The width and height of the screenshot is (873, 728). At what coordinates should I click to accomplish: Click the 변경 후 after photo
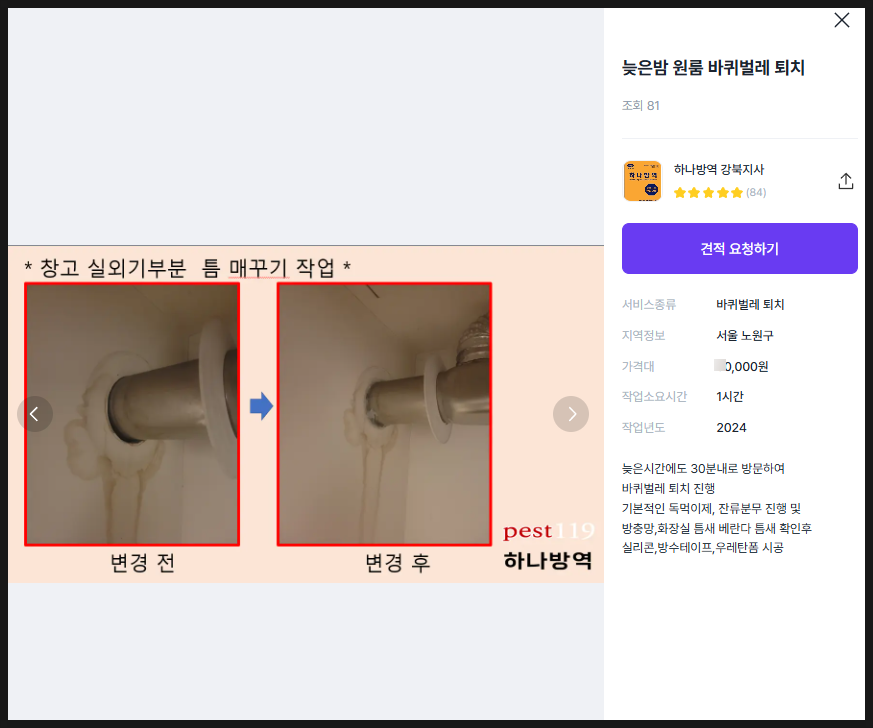point(384,414)
